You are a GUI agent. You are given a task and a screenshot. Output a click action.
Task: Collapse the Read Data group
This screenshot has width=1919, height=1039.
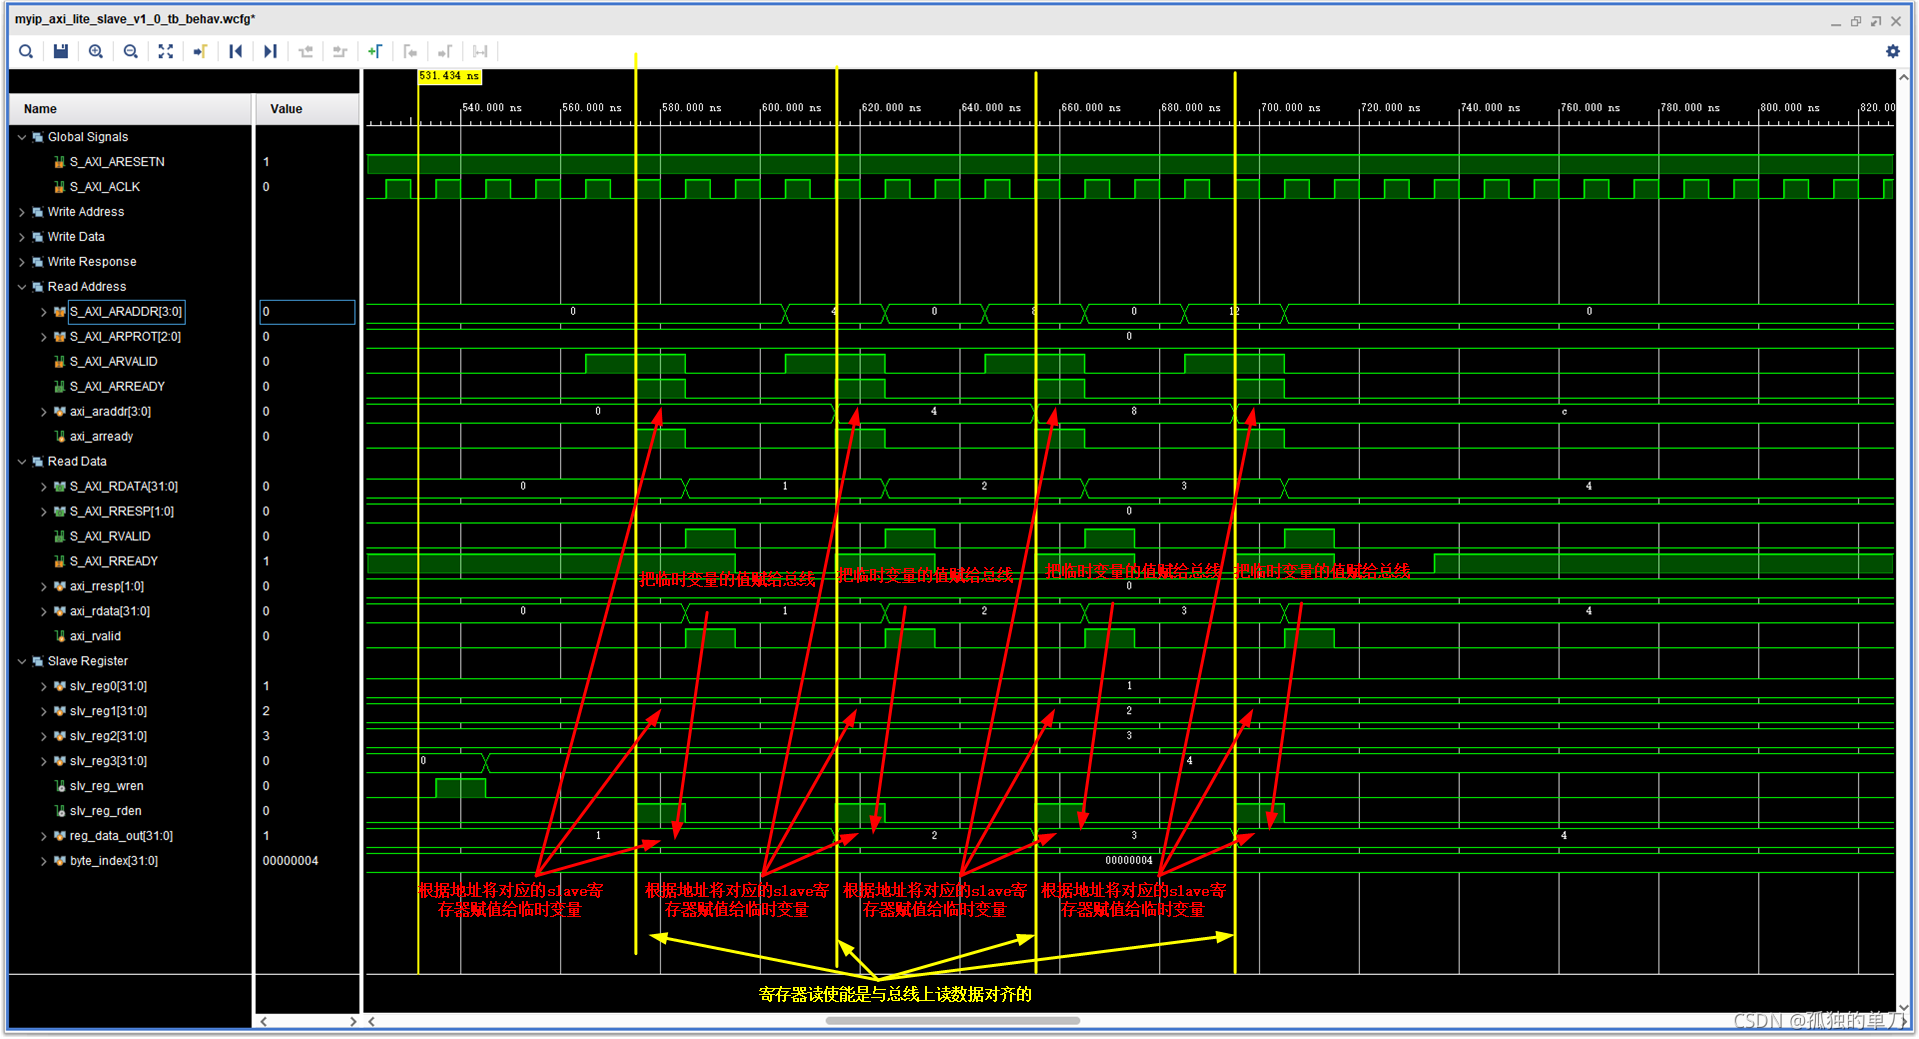(x=22, y=462)
